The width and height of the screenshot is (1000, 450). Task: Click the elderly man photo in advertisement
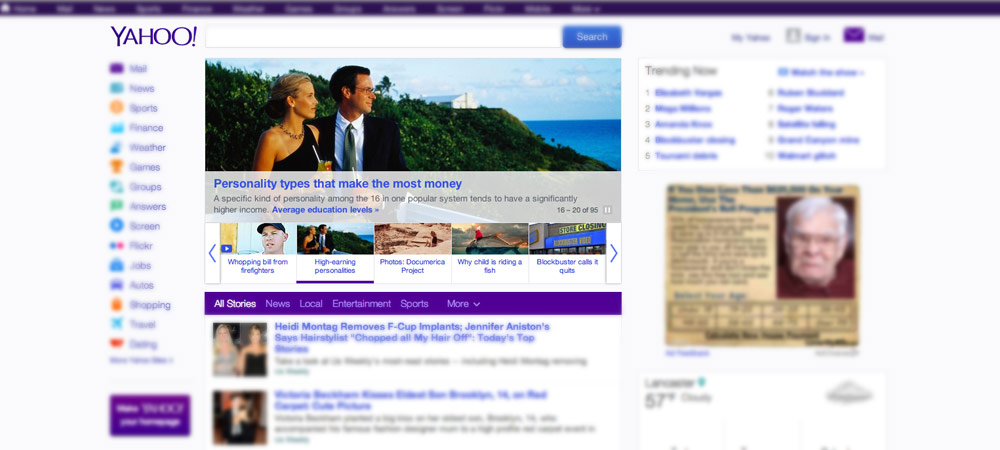pyautogui.click(x=816, y=247)
